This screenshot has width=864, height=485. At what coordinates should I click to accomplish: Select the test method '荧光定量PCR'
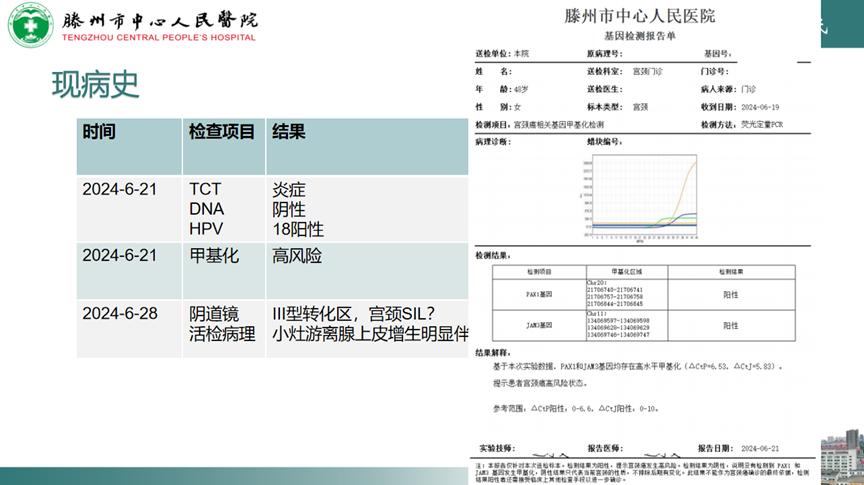coord(762,125)
